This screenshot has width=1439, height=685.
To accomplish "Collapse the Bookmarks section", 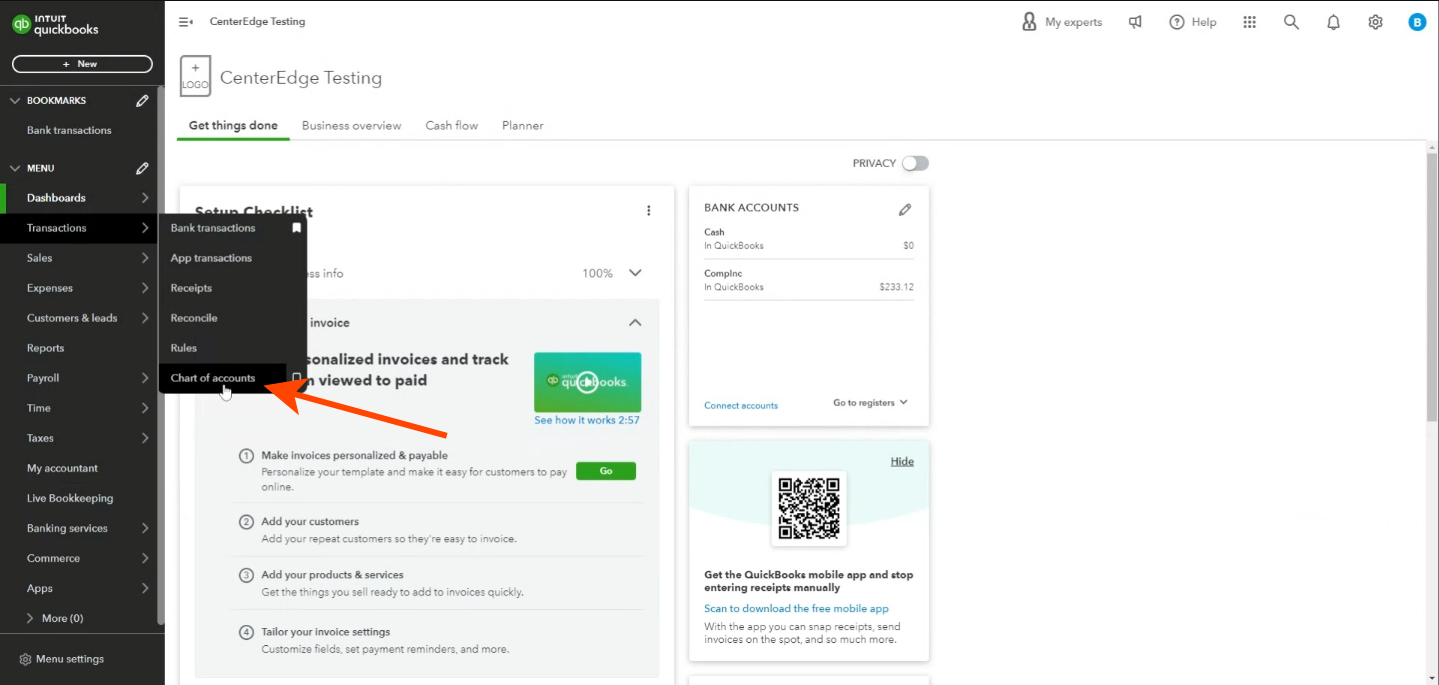I will pyautogui.click(x=15, y=100).
